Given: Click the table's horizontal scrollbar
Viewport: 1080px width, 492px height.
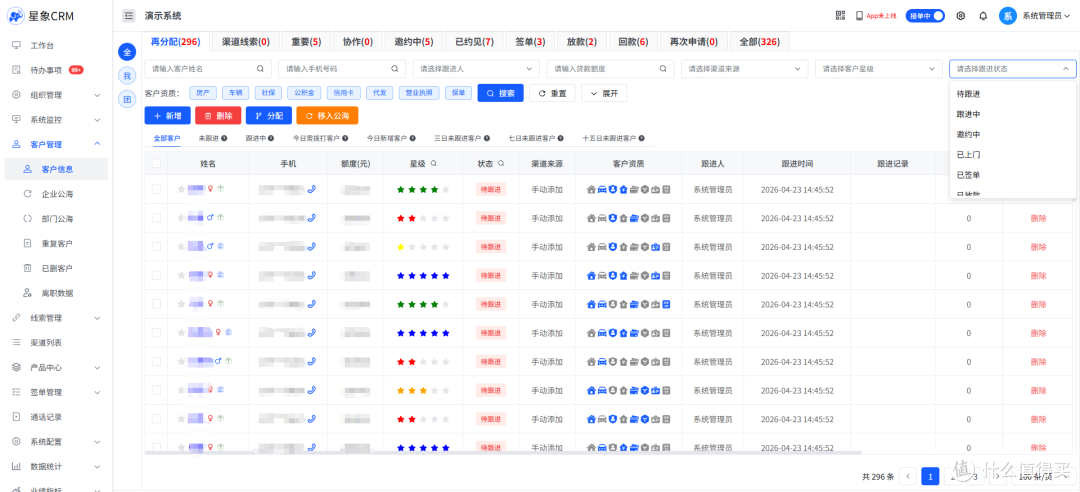Looking at the screenshot, I should 503,453.
